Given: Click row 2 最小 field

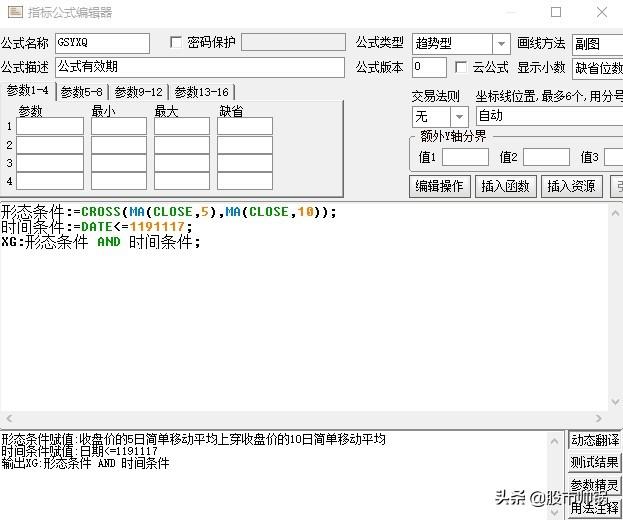Looking at the screenshot, I should (119, 145).
